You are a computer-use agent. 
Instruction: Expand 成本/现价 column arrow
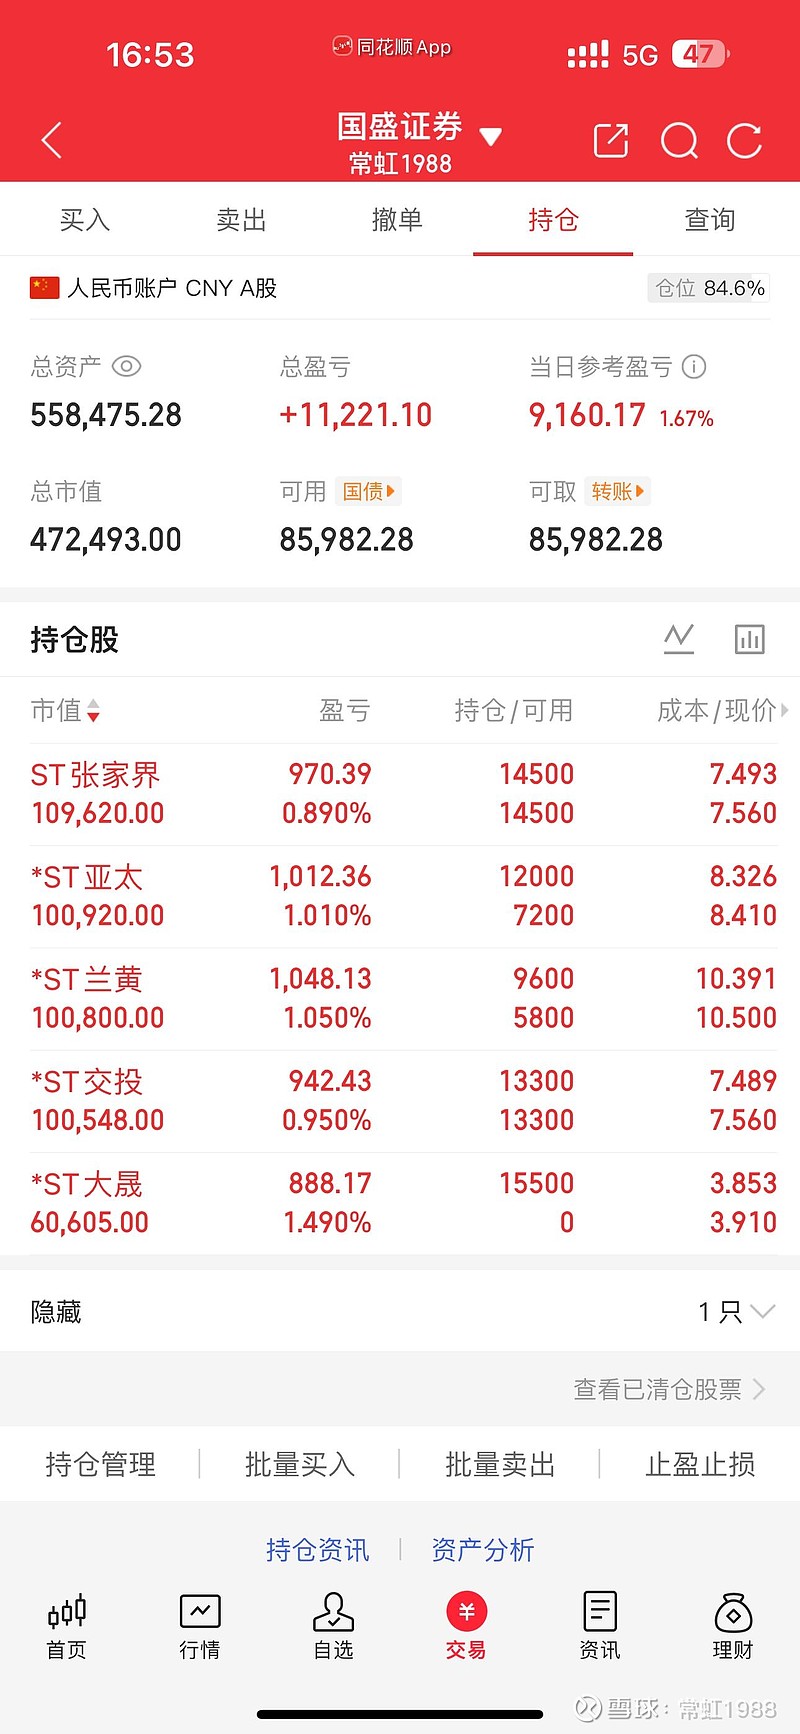[x=784, y=711]
